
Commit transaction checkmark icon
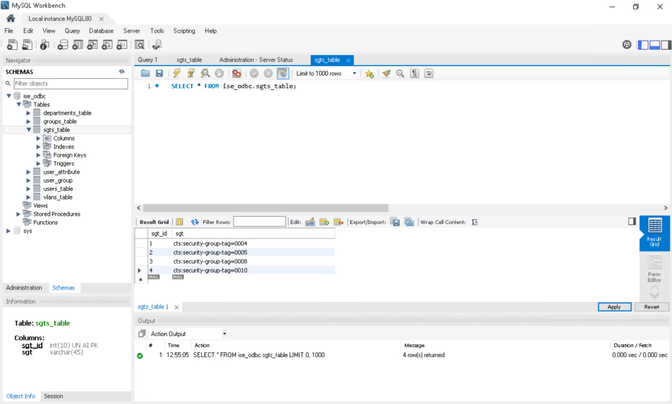(254, 73)
